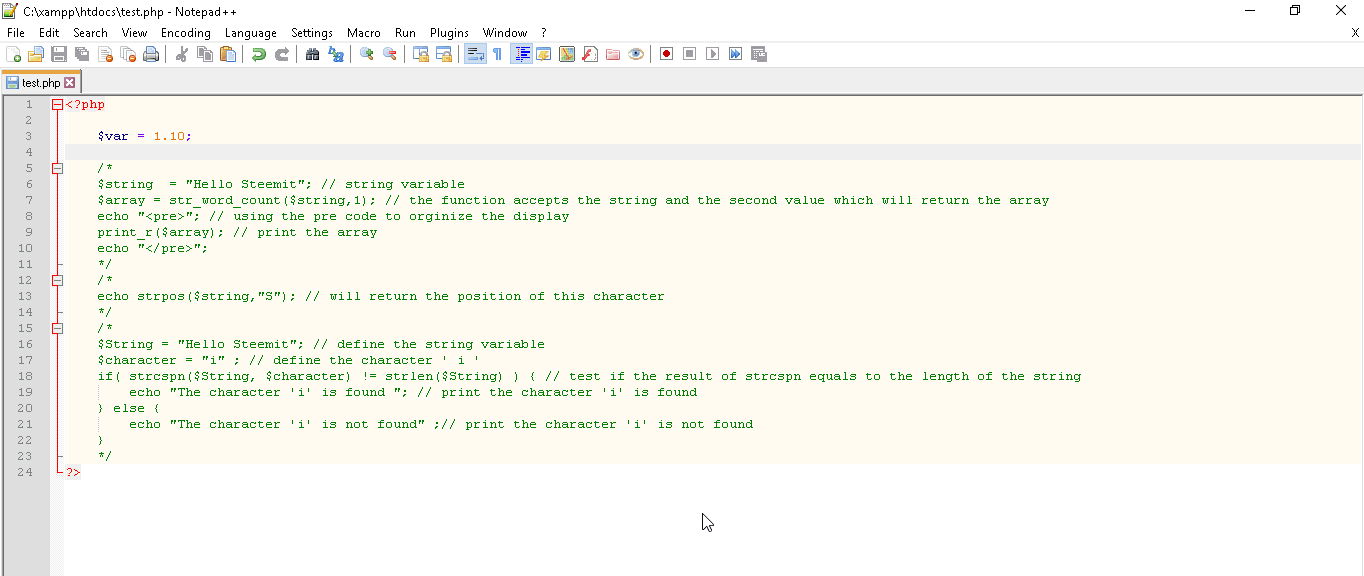Open the Encoding menu
The height and width of the screenshot is (576, 1364).
186,33
